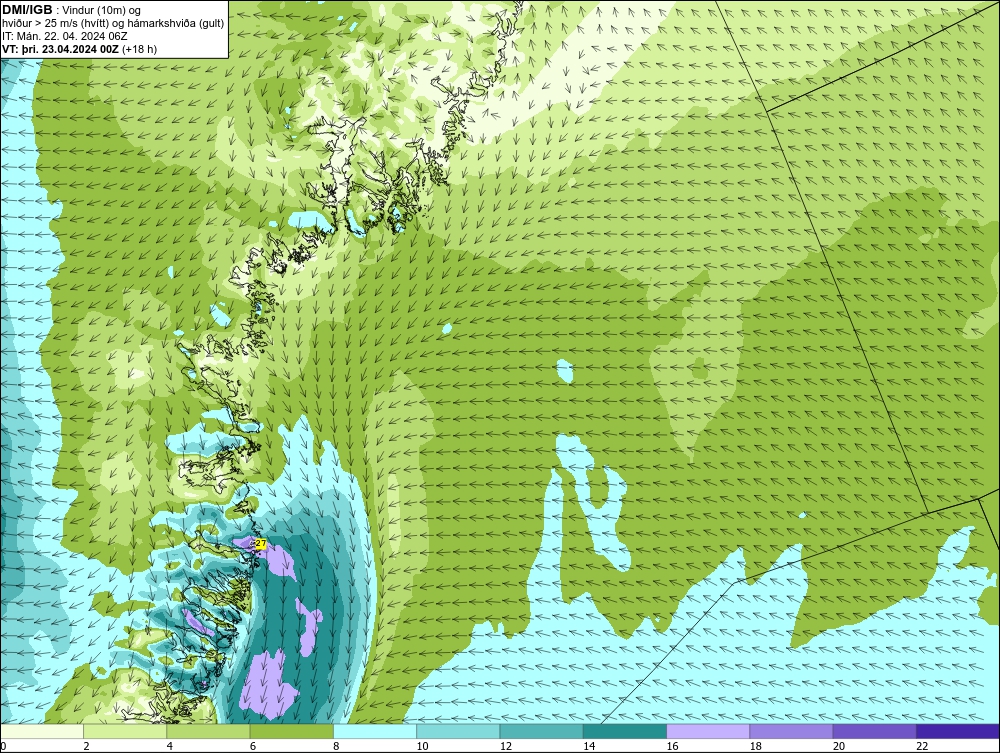Select the 18–20 m/s purple legend swatch
Image resolution: width=1000 pixels, height=753 pixels.
[791, 731]
